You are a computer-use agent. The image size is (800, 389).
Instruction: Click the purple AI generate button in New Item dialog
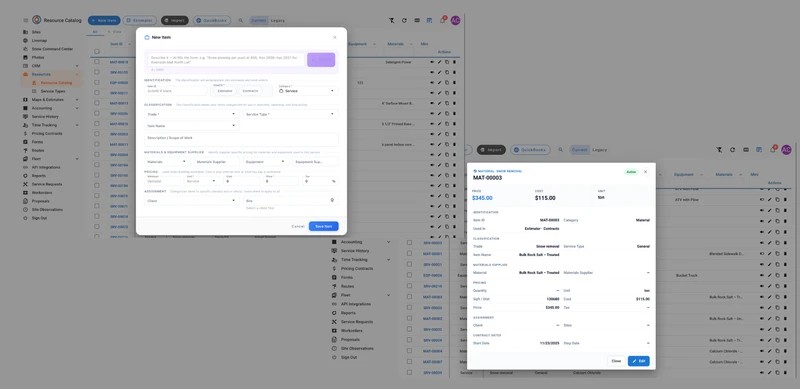pyautogui.click(x=321, y=60)
